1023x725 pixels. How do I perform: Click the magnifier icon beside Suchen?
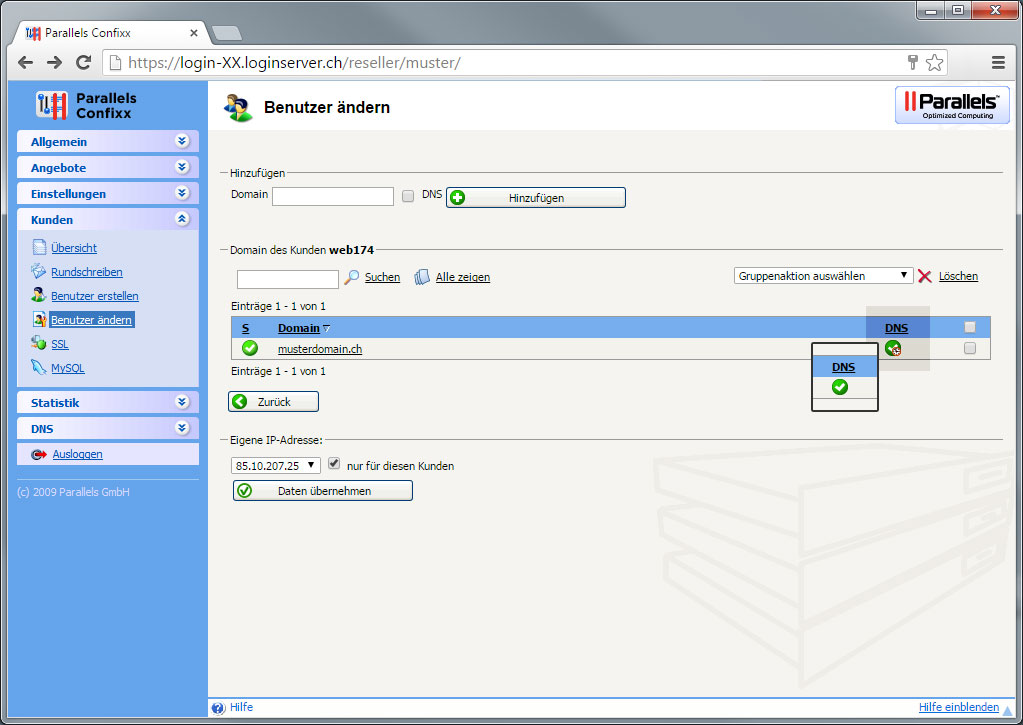(352, 277)
